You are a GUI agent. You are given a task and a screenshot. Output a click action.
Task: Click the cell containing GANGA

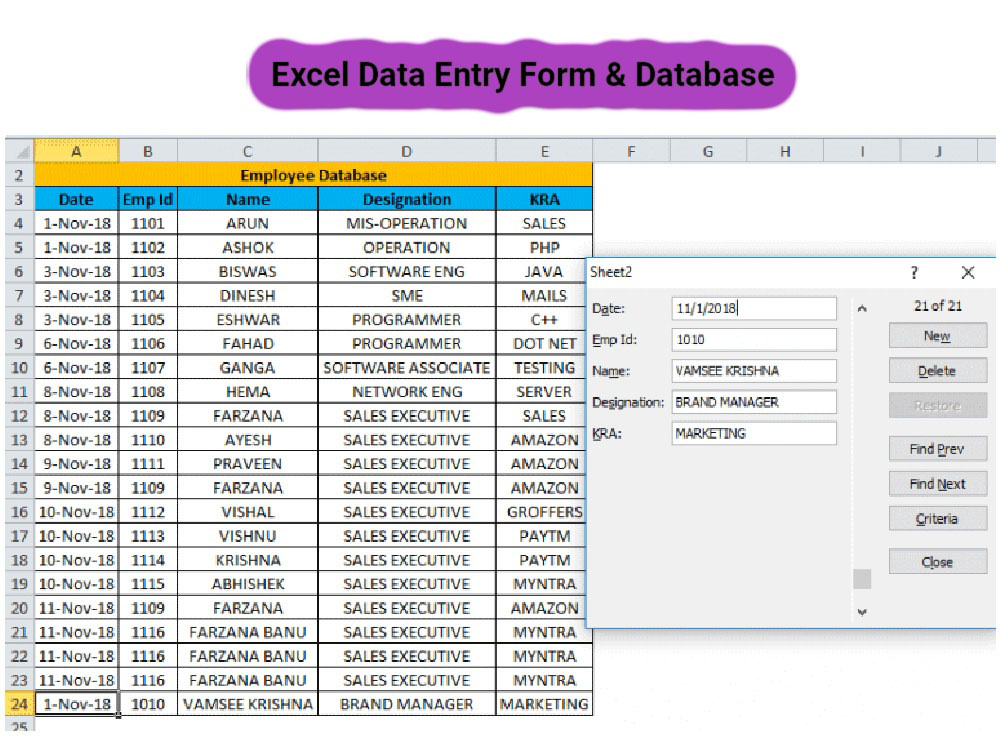(x=247, y=368)
